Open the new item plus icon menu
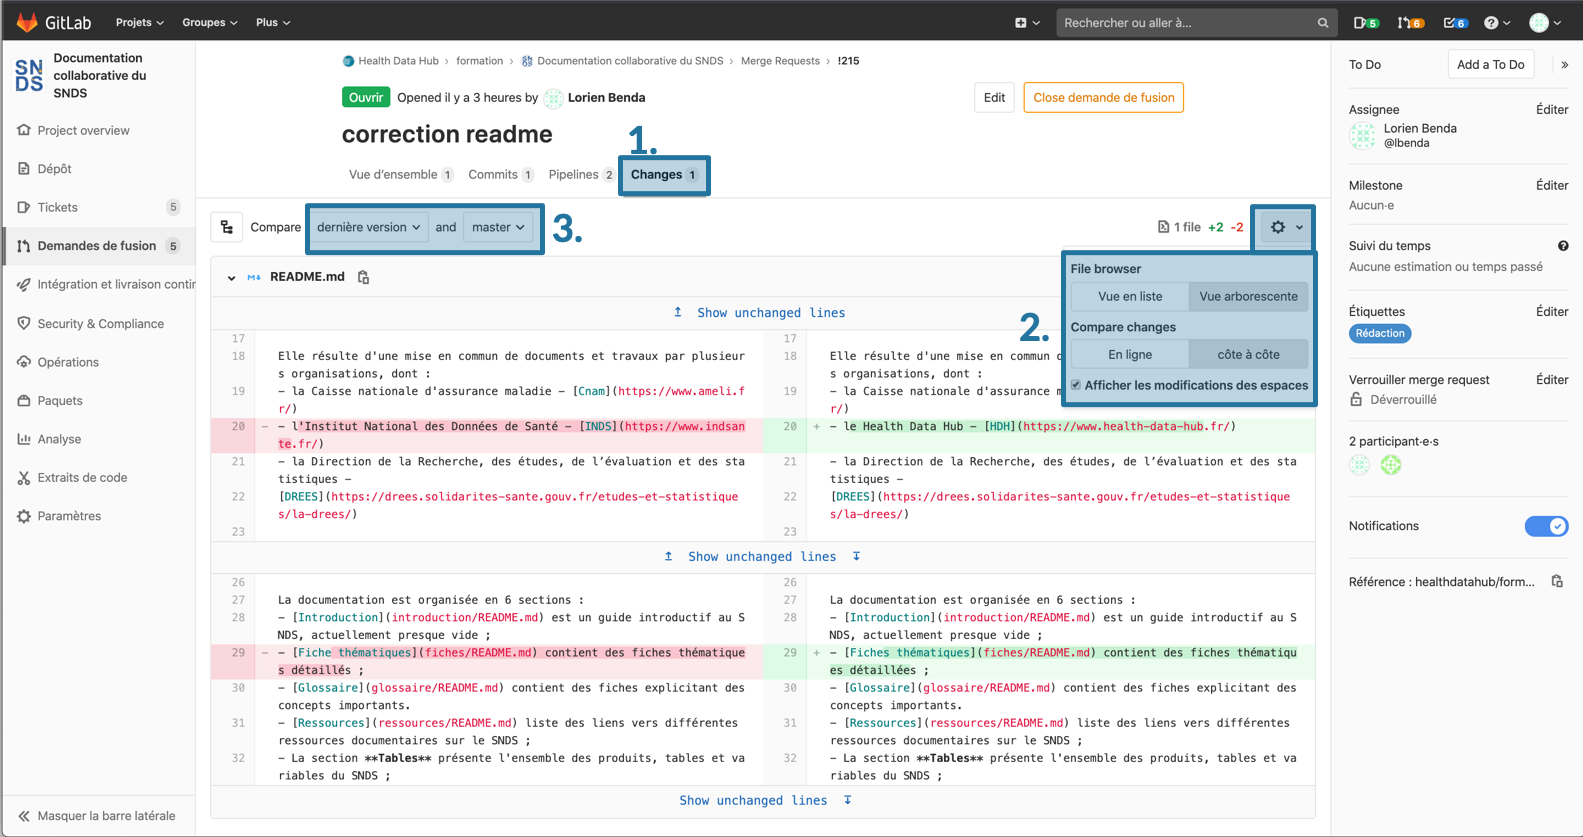The width and height of the screenshot is (1583, 837). 1027,23
